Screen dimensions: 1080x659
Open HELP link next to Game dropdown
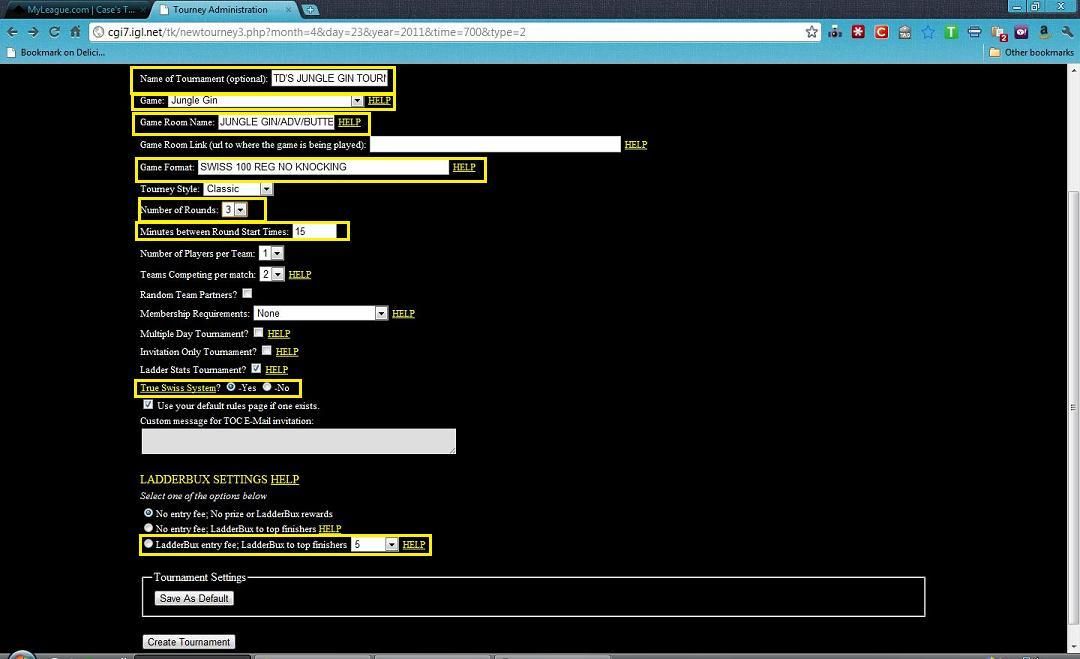pos(379,101)
